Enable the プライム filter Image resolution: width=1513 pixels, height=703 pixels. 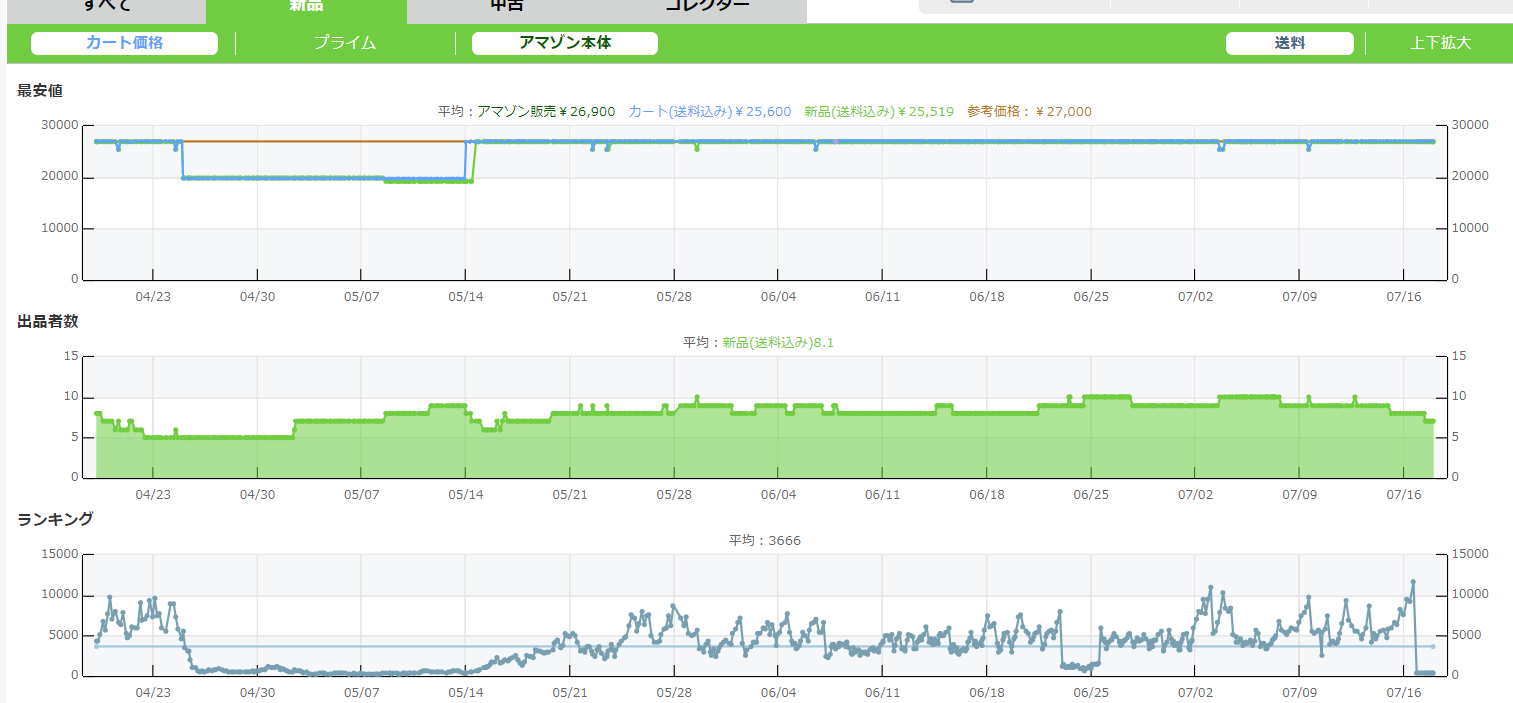tap(345, 43)
